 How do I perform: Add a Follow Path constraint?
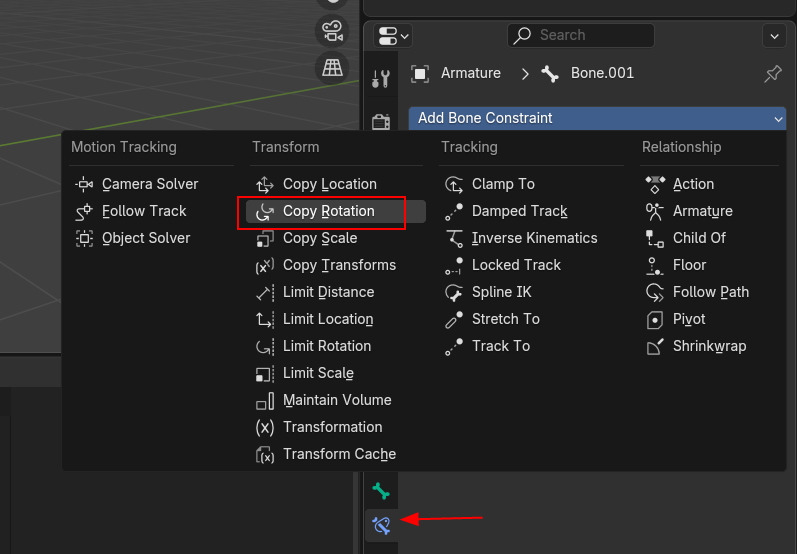click(710, 292)
